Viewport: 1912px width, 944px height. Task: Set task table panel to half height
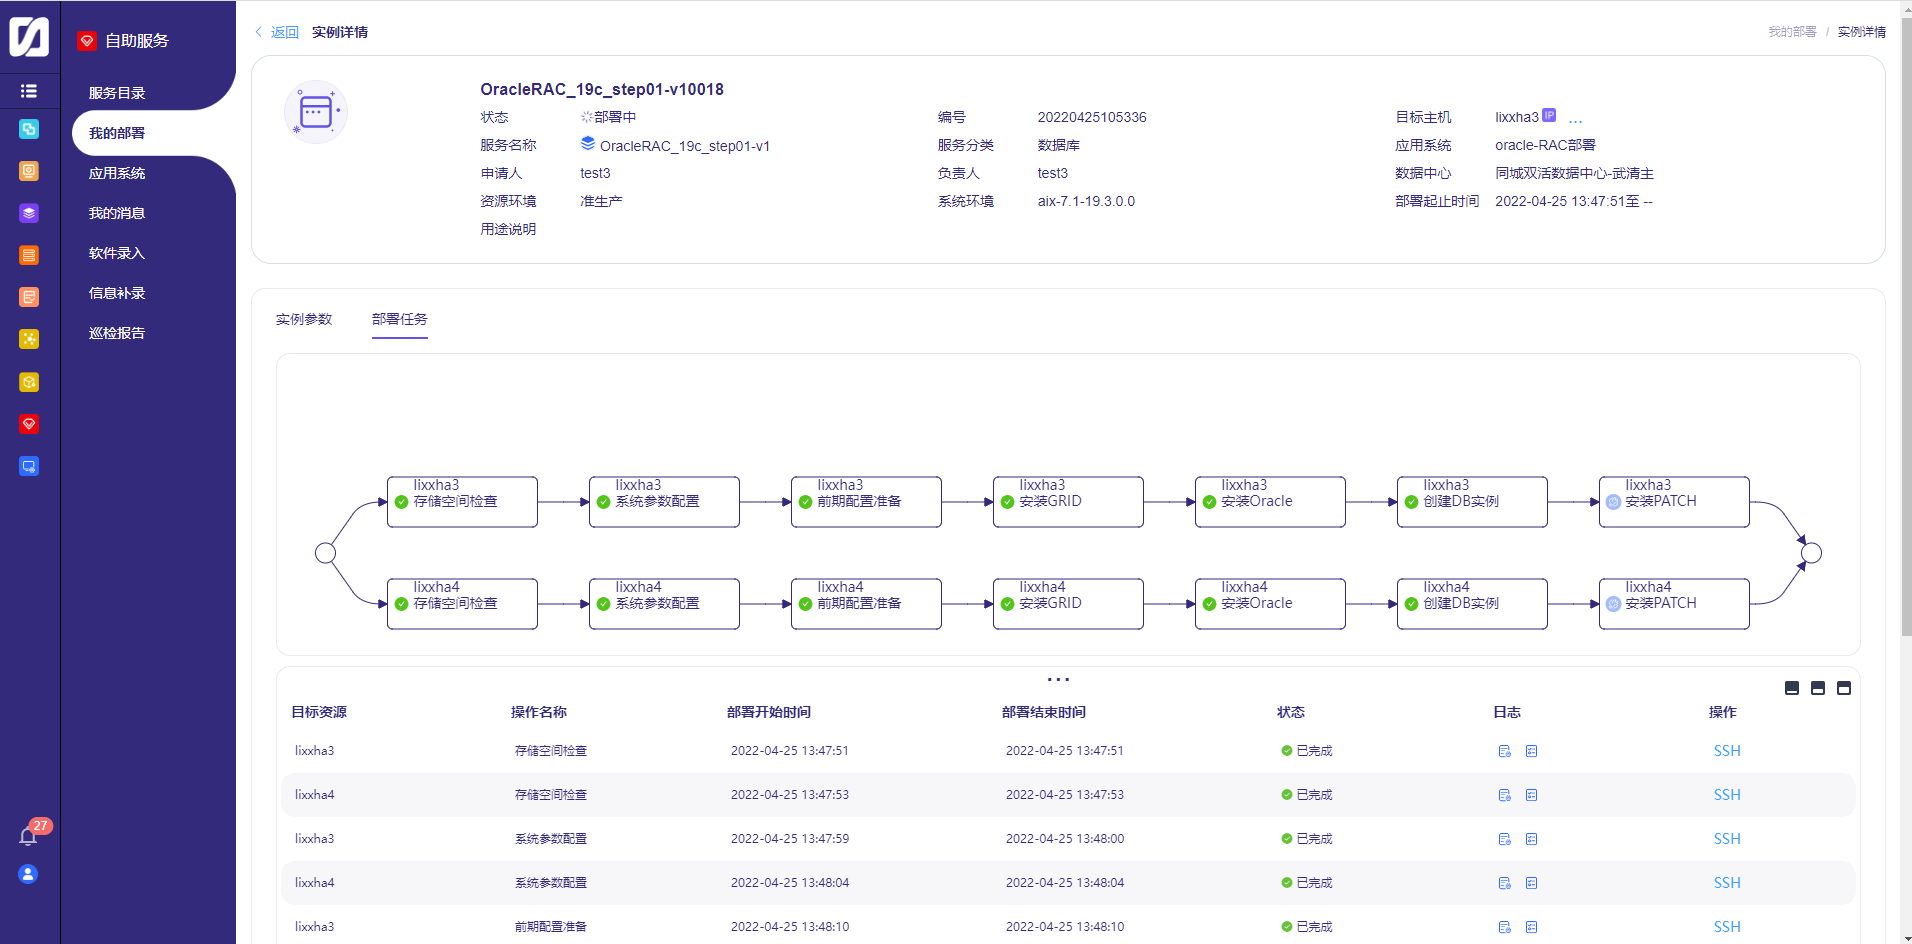click(1817, 688)
